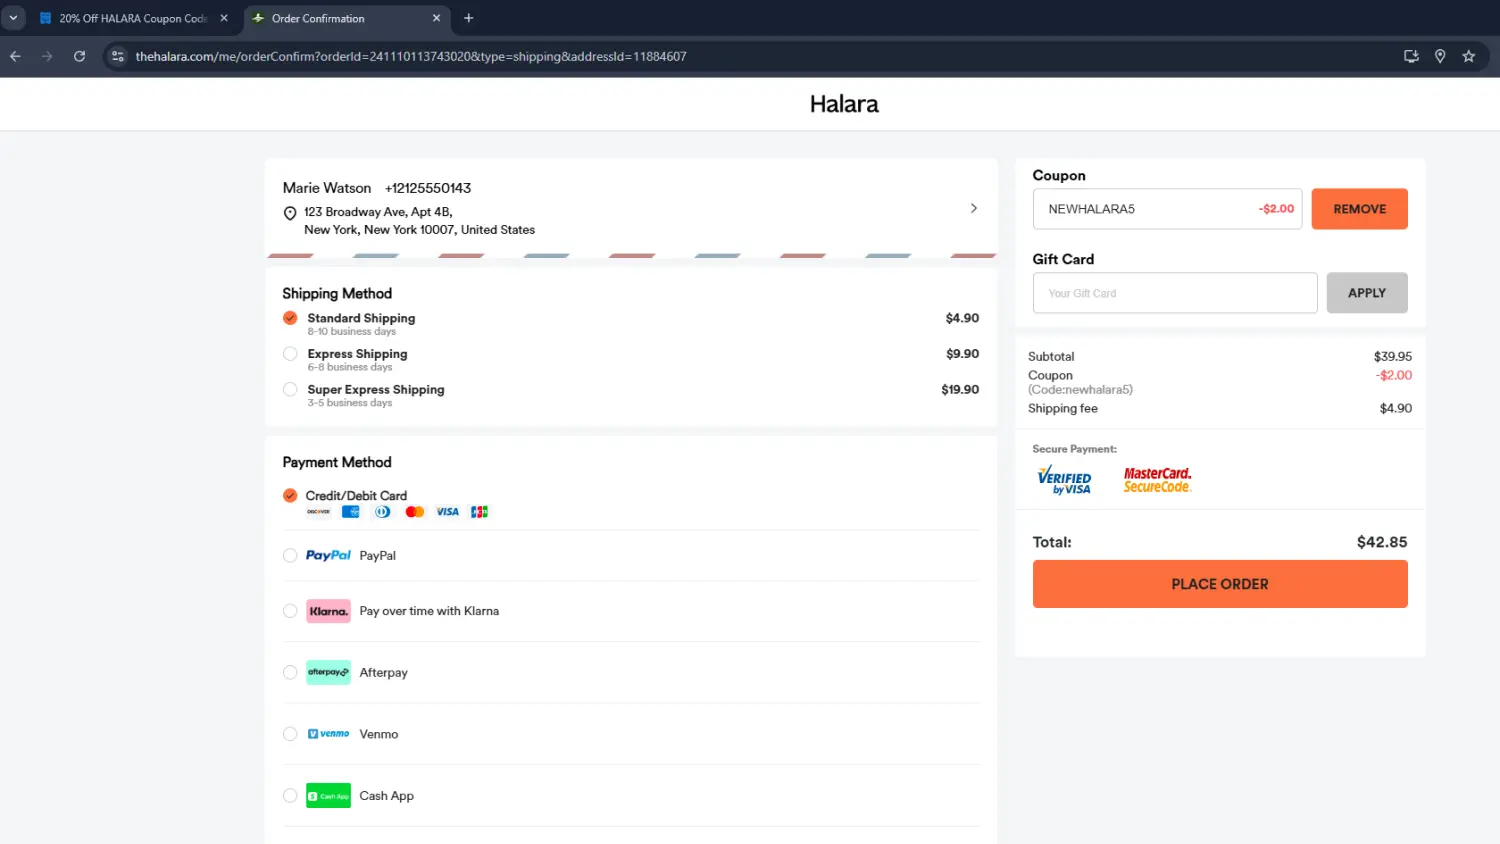1500x844 pixels.
Task: Click the green Cash App icon
Action: pos(328,796)
